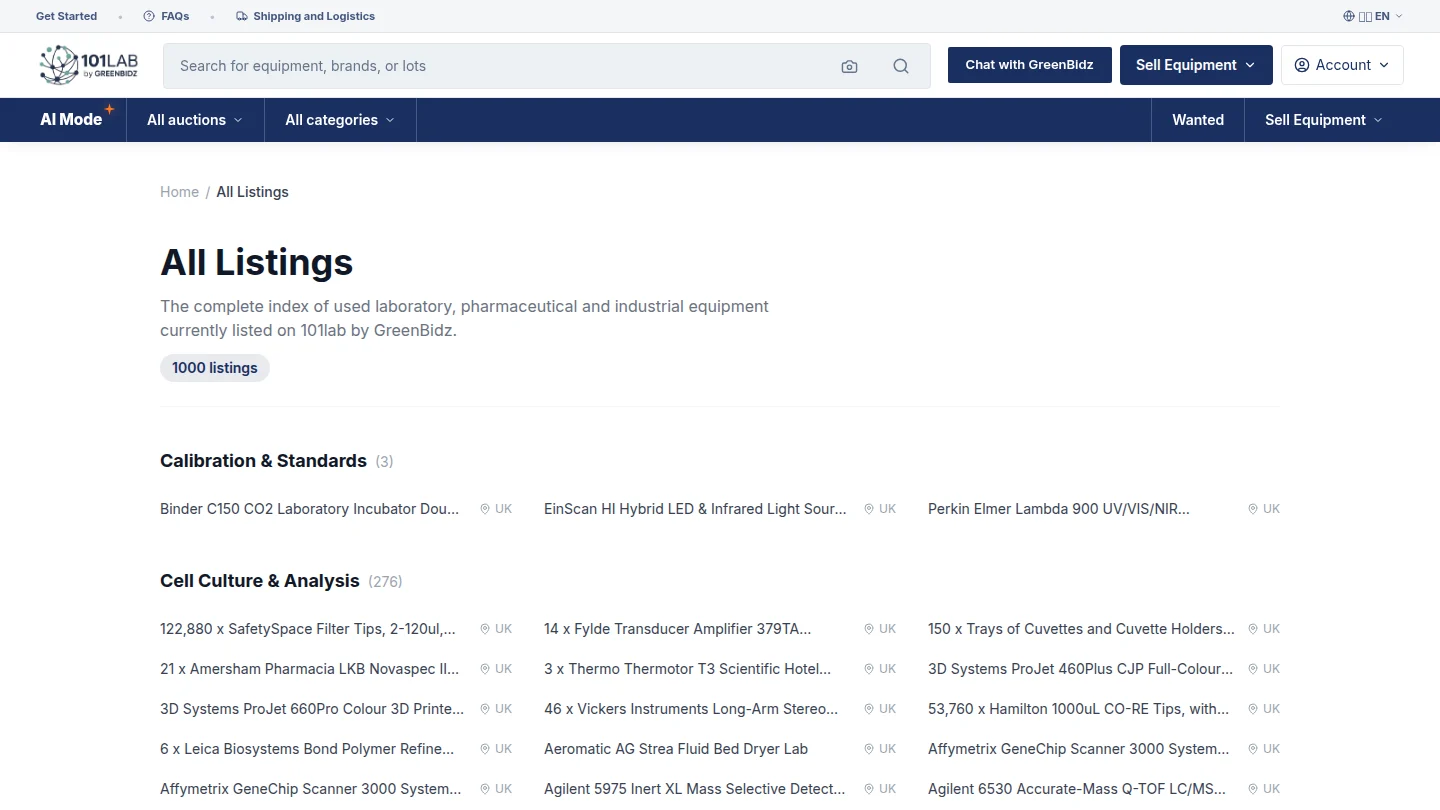1440x810 pixels.
Task: Open the Account dropdown
Action: point(1342,65)
